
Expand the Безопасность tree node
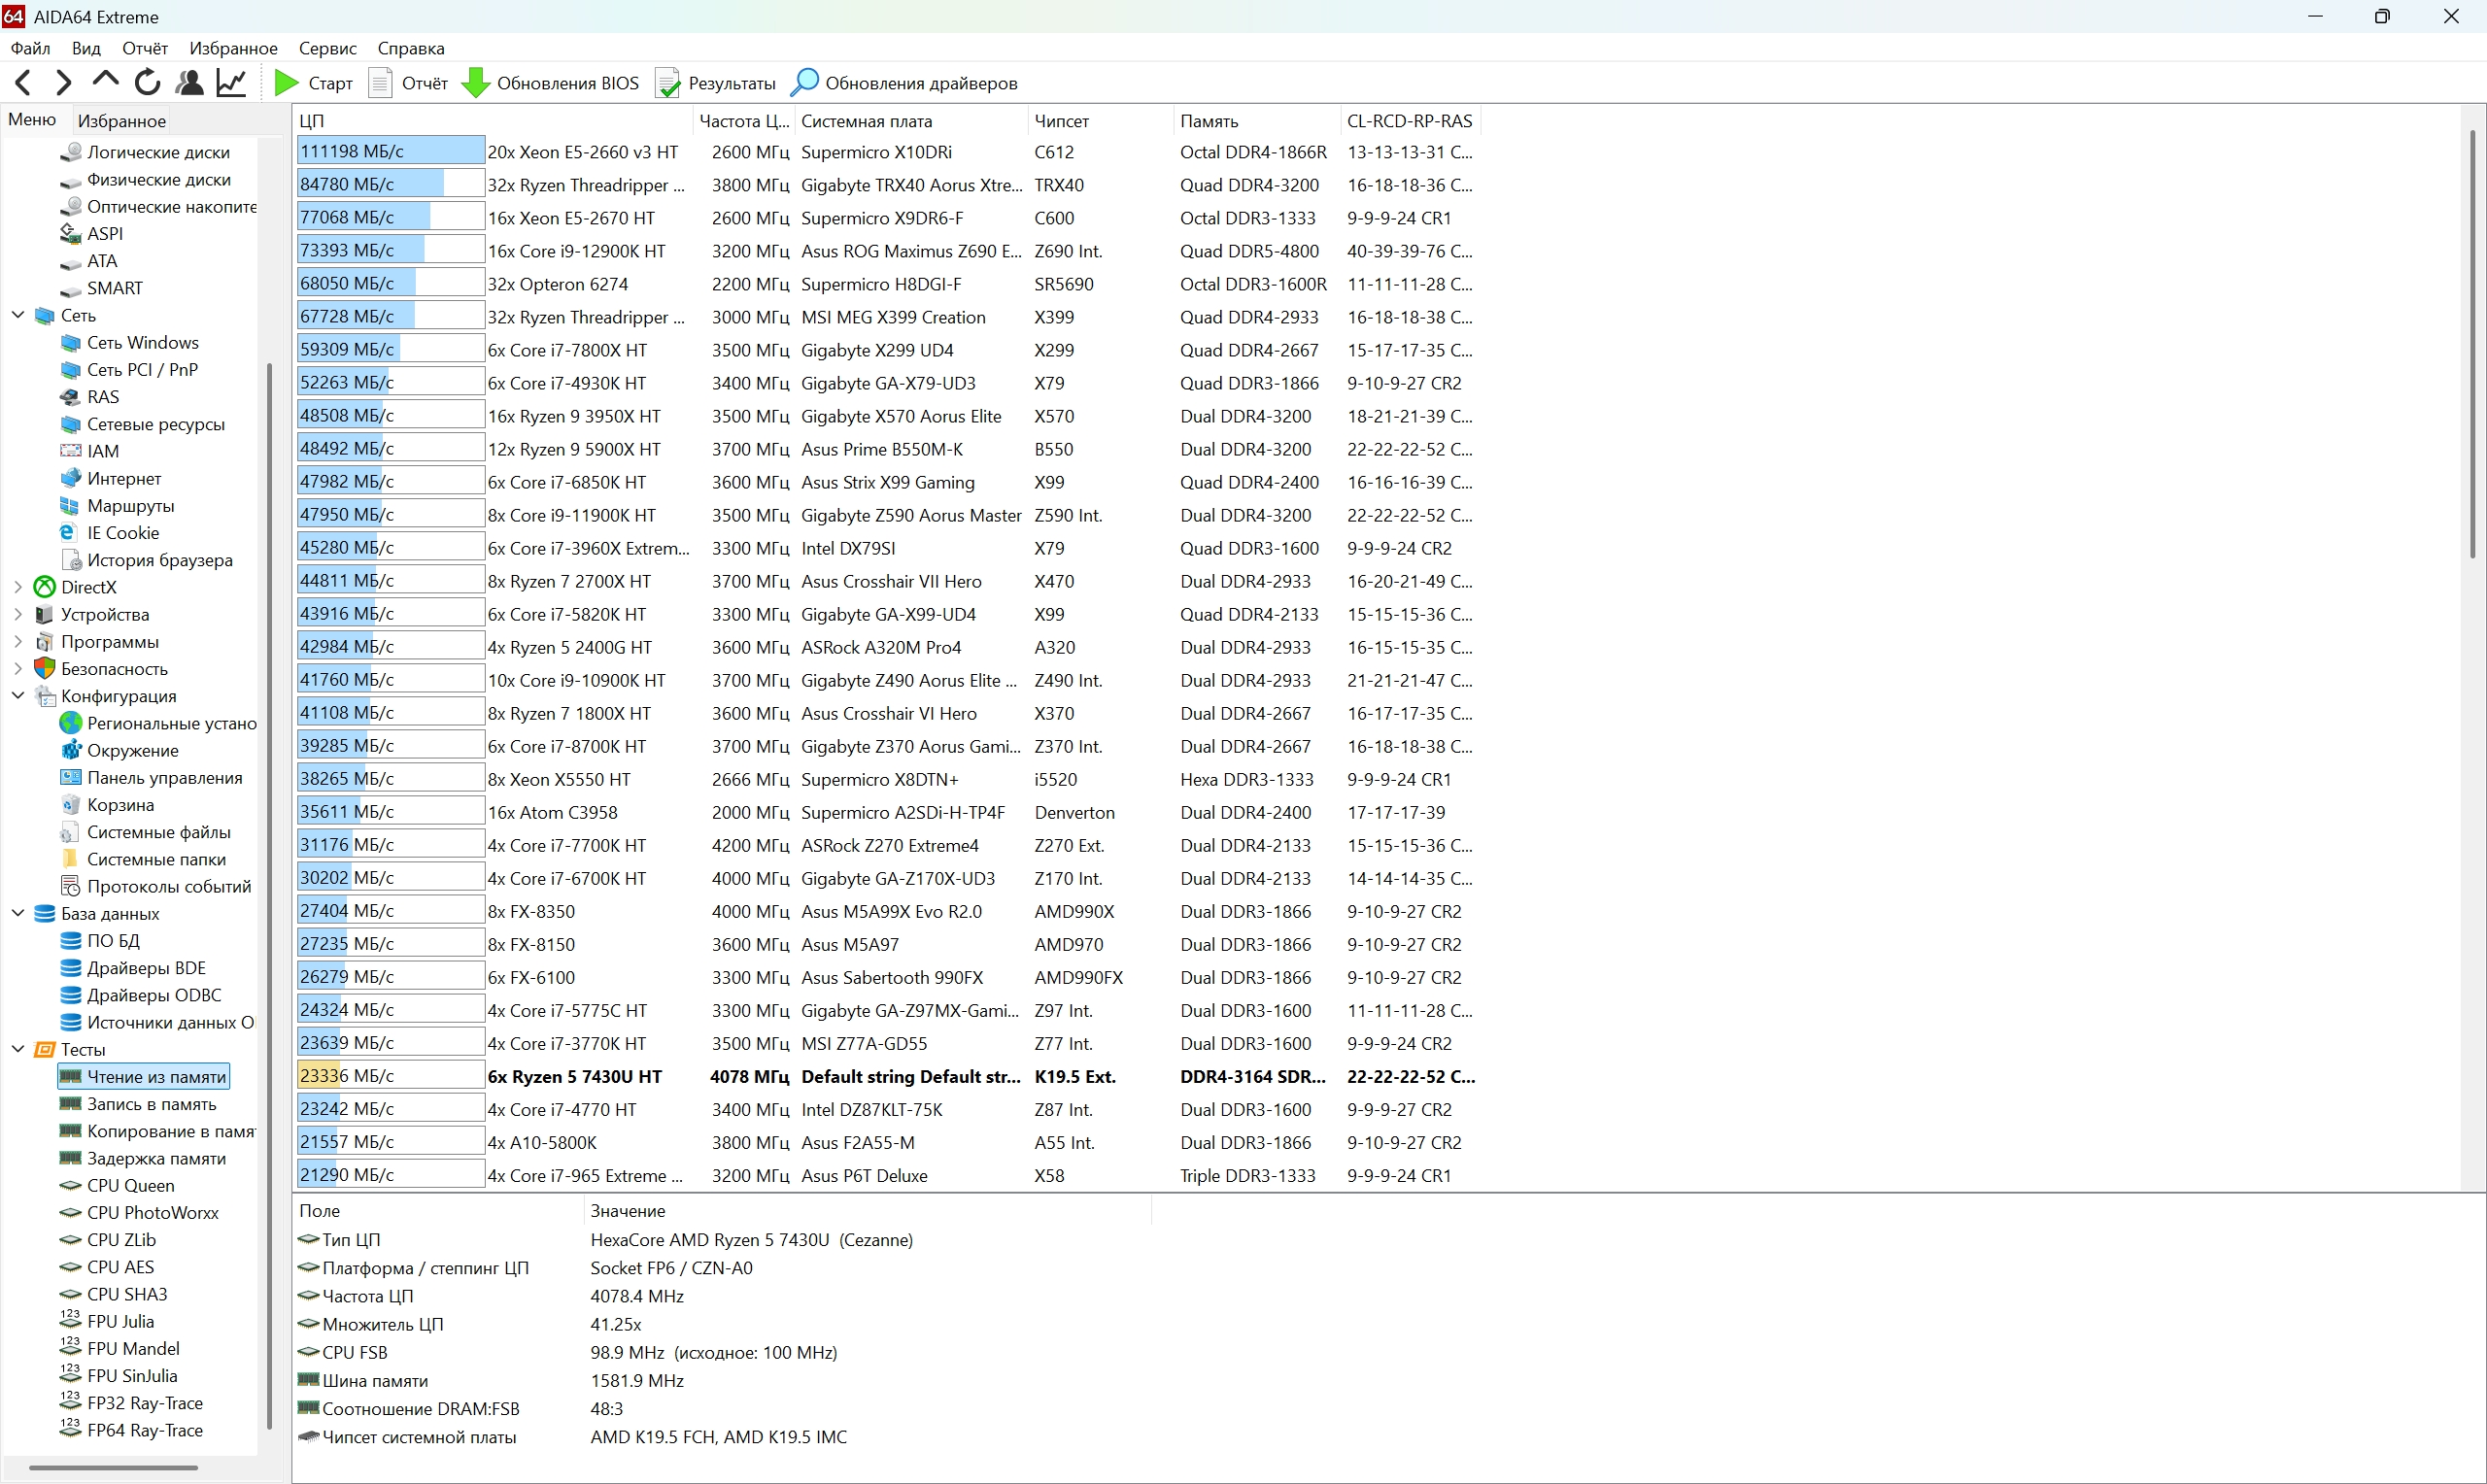(x=18, y=668)
